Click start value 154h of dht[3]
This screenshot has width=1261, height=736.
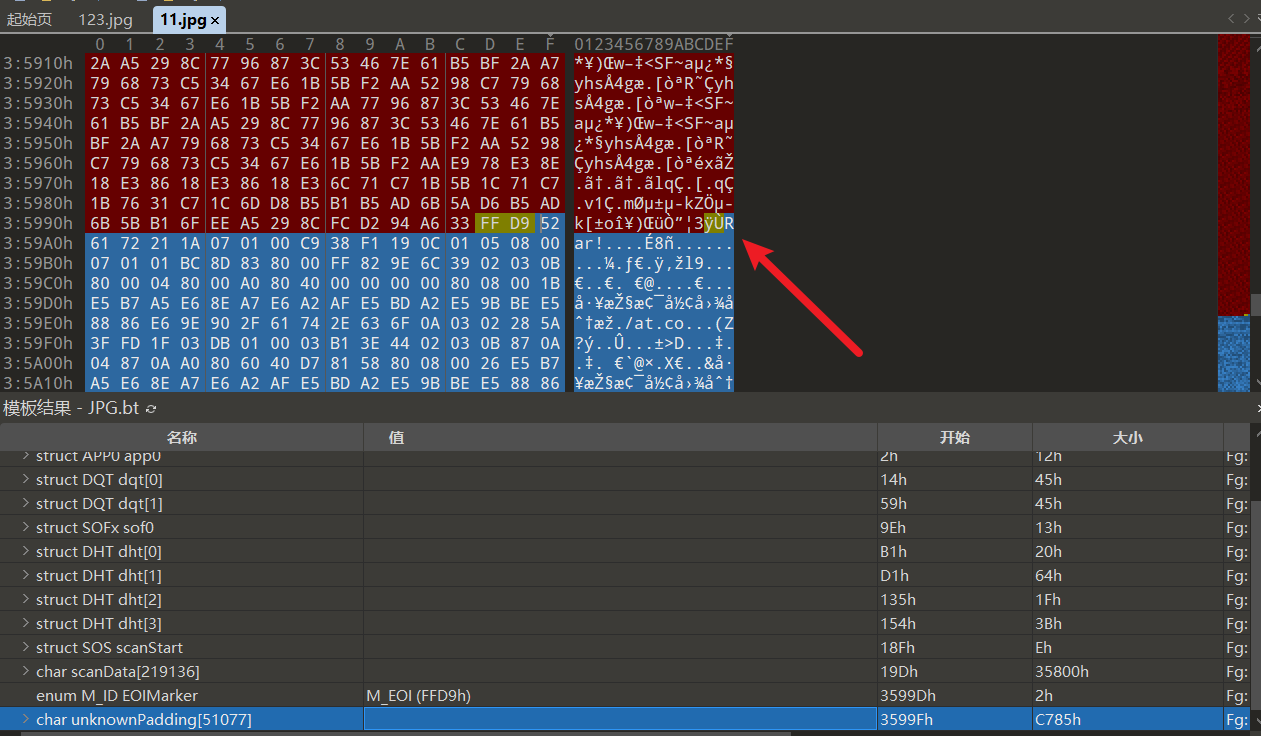point(897,623)
